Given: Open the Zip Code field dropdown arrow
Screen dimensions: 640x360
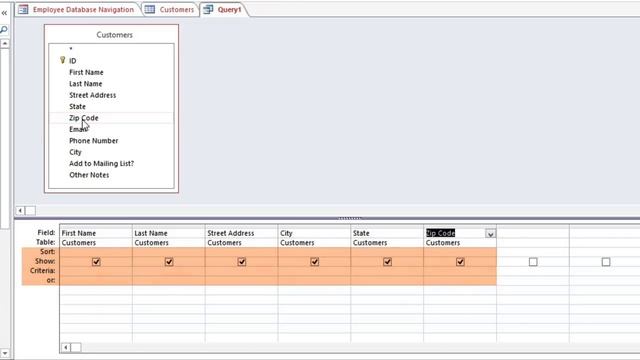Looking at the screenshot, I should [490, 234].
